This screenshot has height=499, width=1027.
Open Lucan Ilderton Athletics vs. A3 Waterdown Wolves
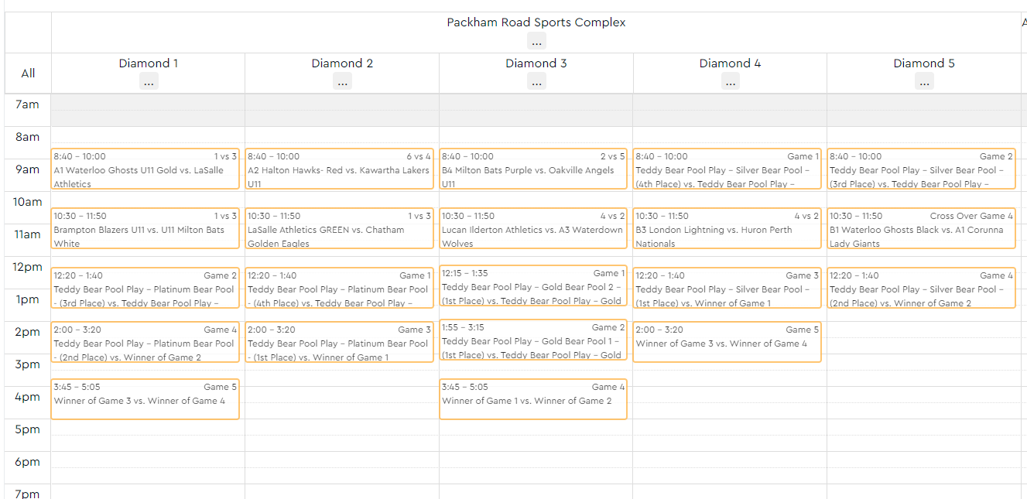(x=533, y=229)
